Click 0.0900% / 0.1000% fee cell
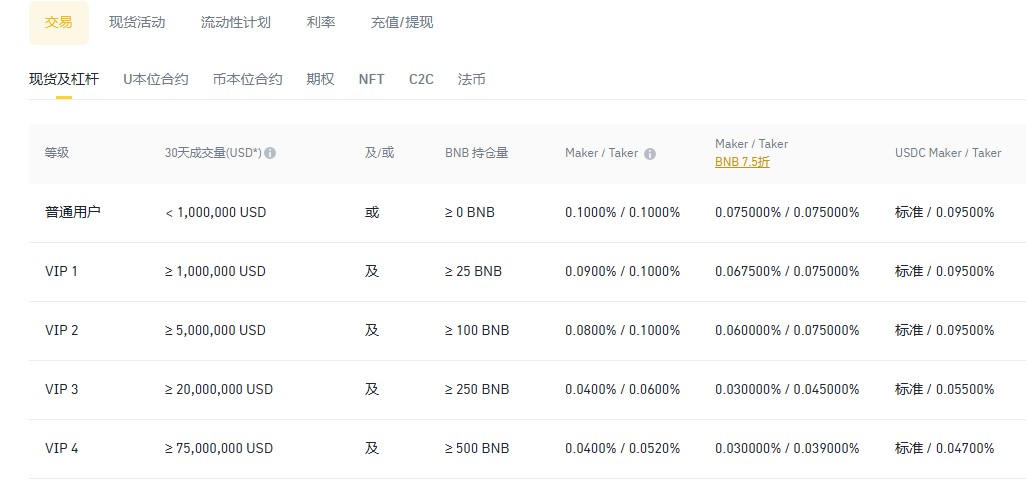 pyautogui.click(x=623, y=271)
